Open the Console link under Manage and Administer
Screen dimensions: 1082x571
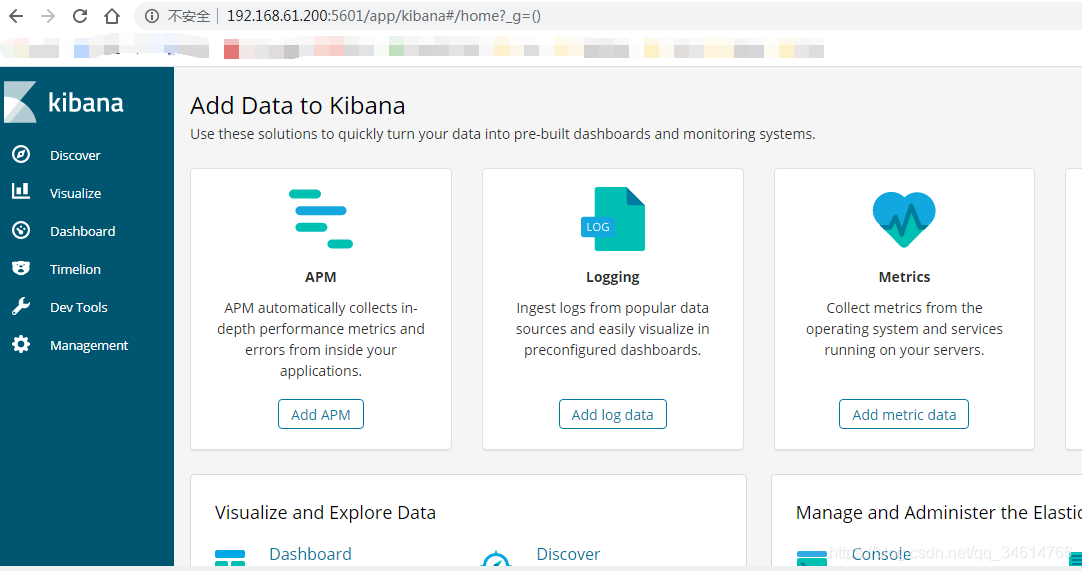881,554
